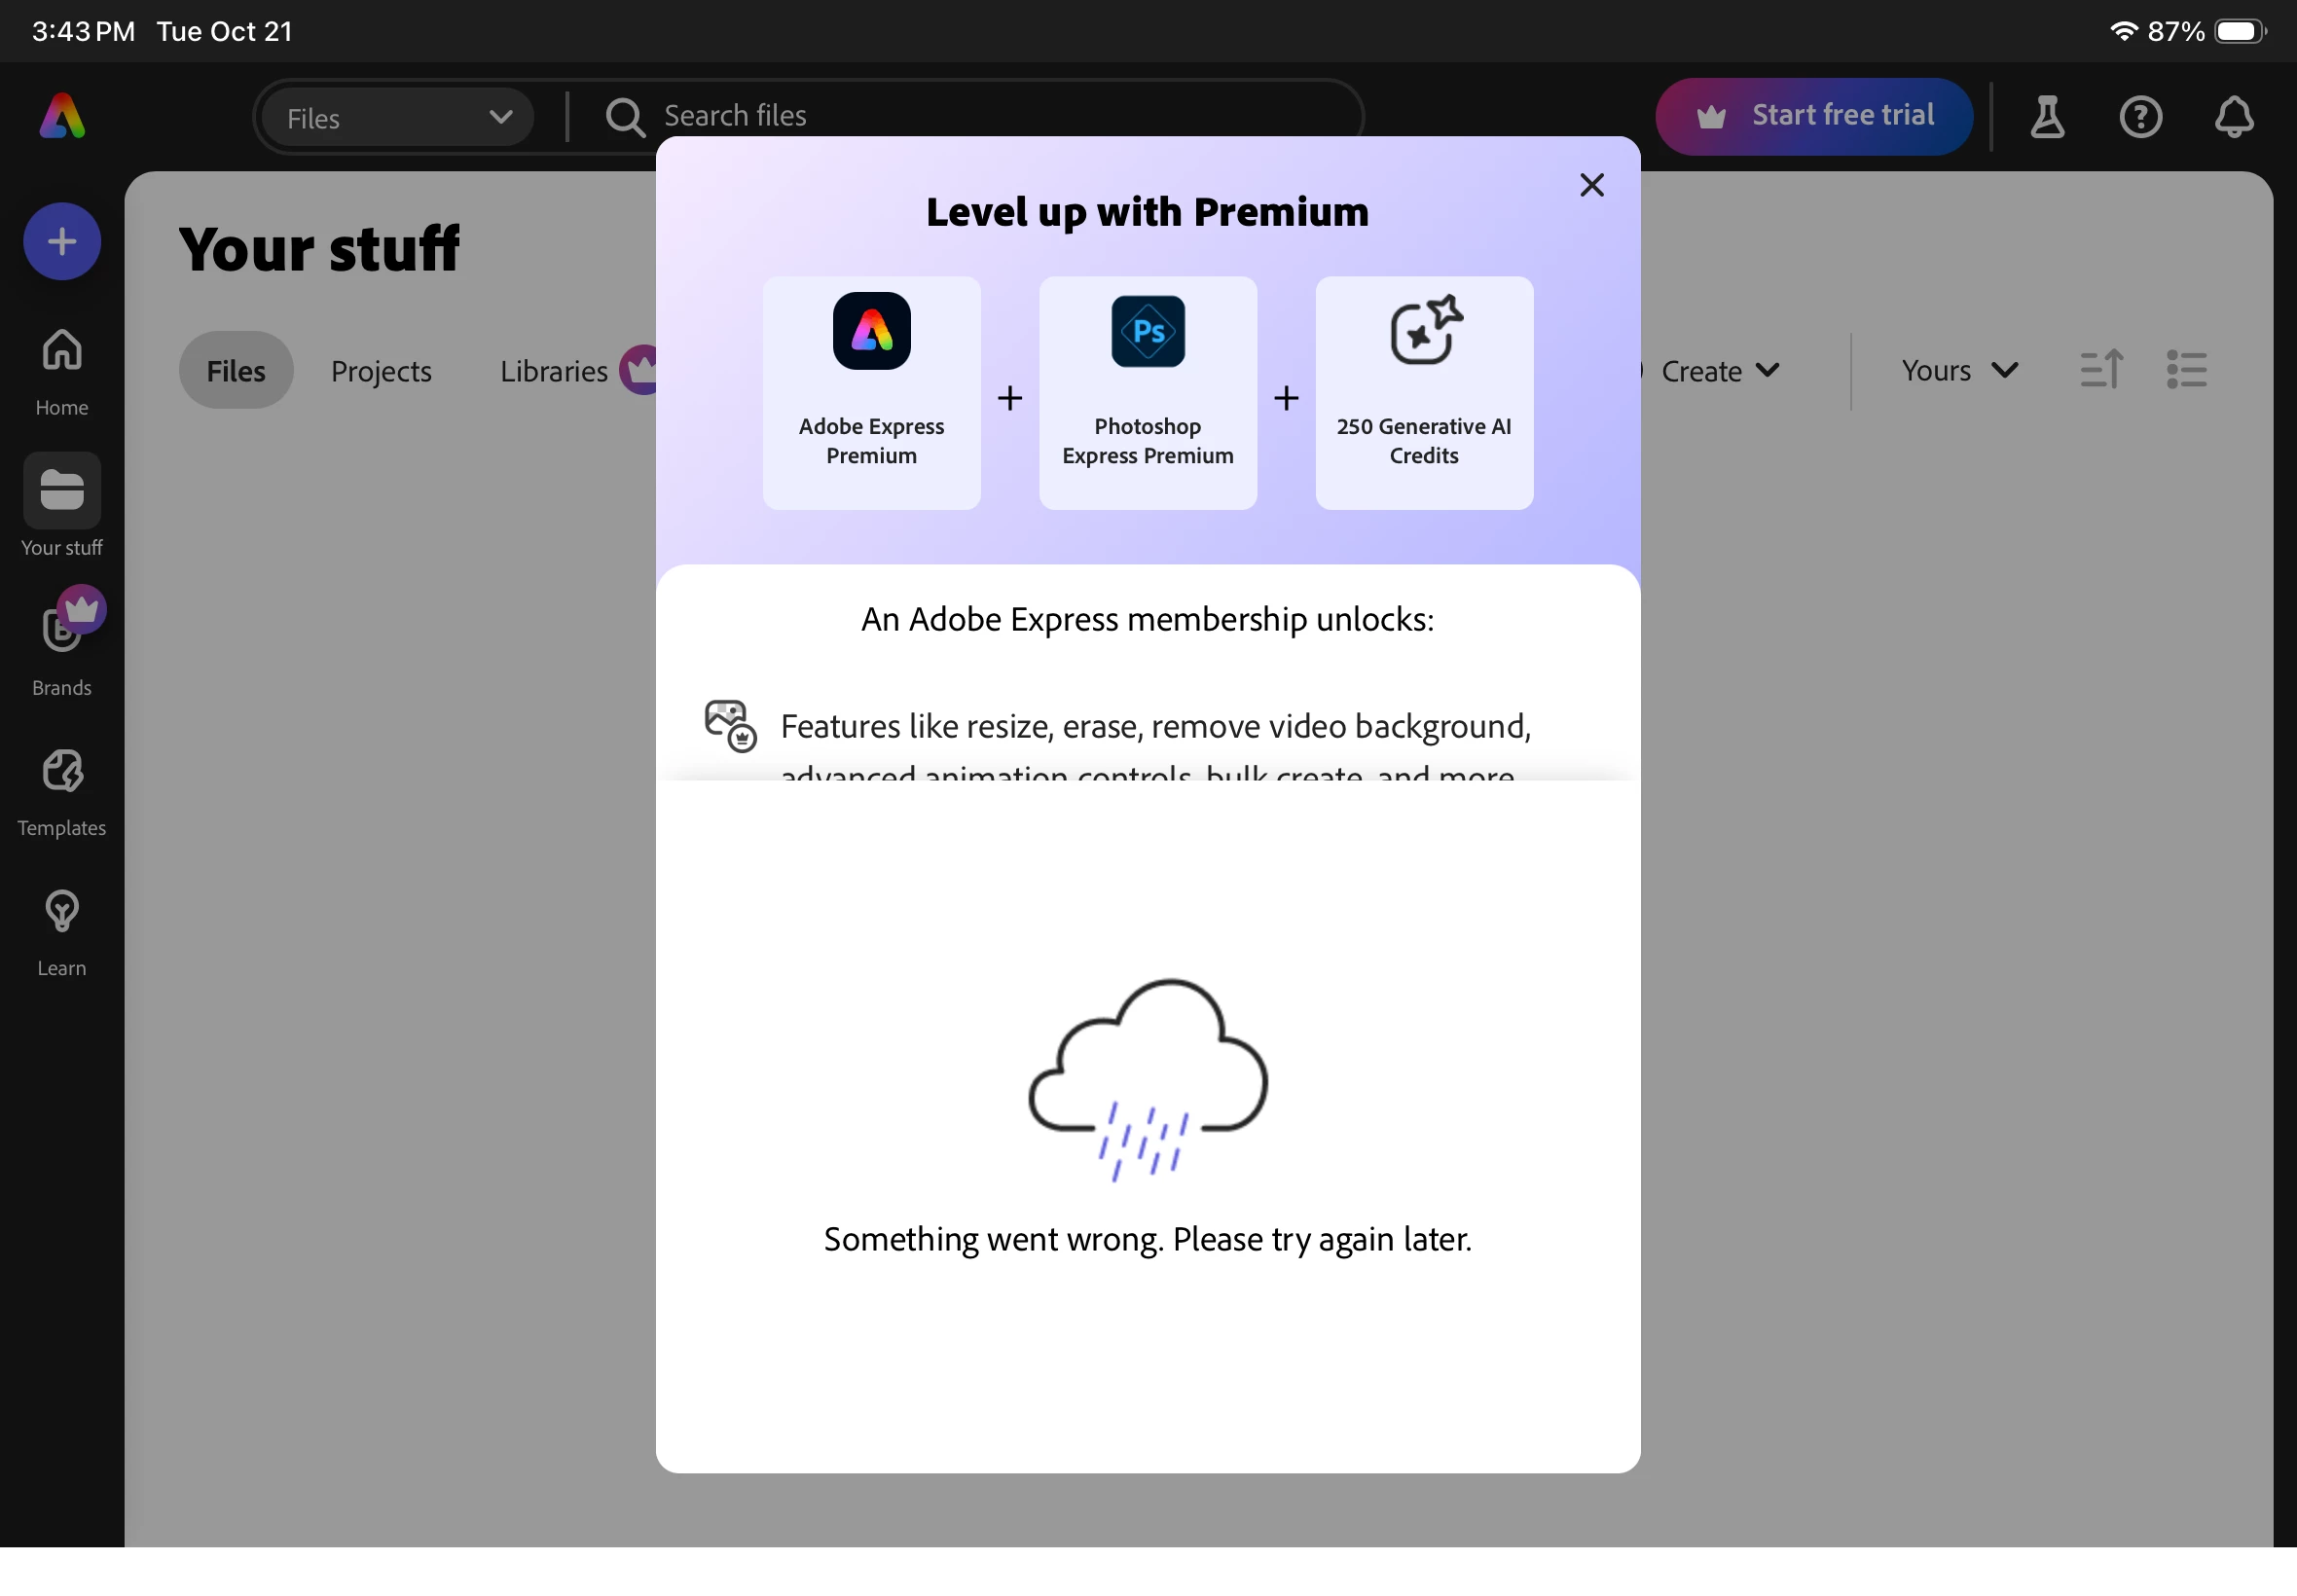
Task: Open the Learn section
Action: pos(62,931)
